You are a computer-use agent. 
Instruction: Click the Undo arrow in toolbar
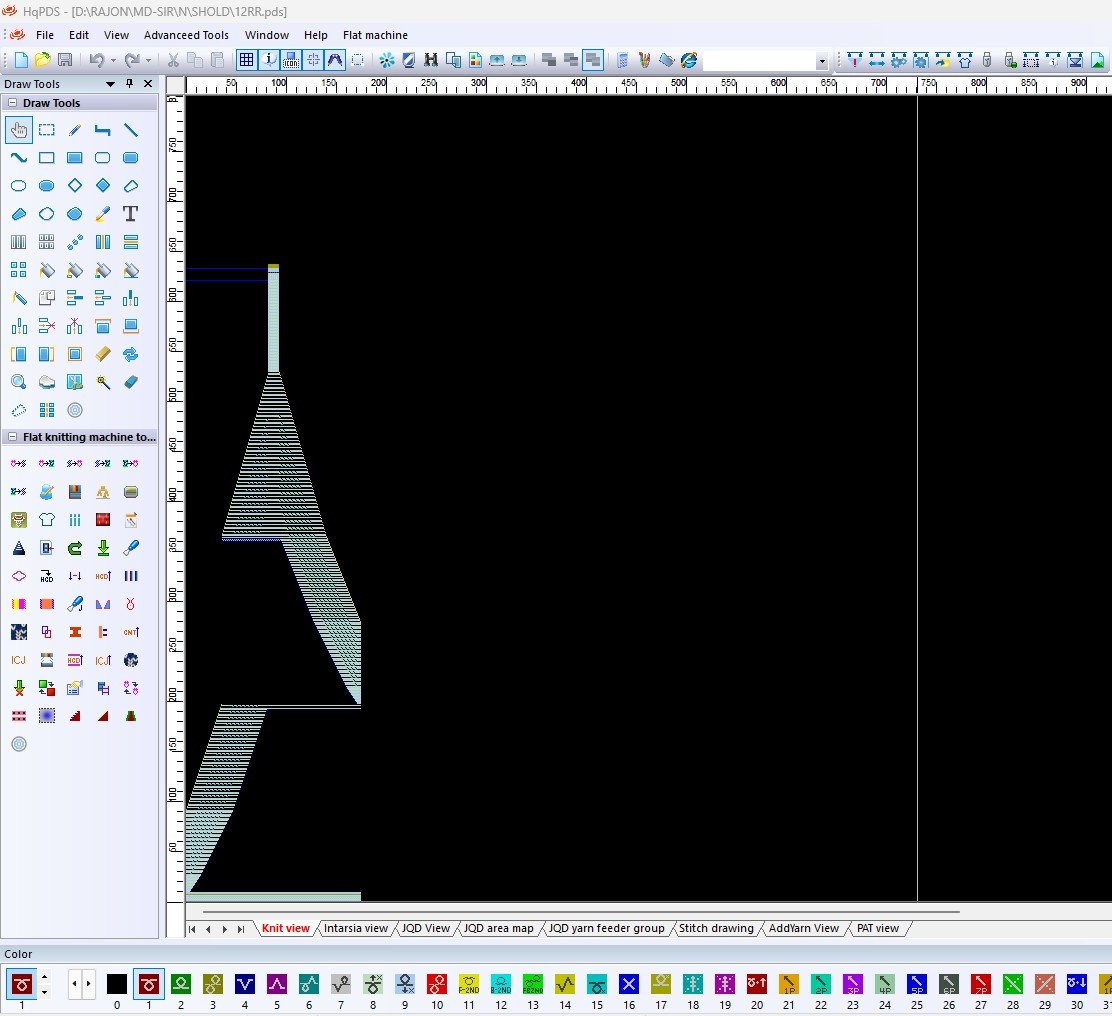[x=96, y=60]
